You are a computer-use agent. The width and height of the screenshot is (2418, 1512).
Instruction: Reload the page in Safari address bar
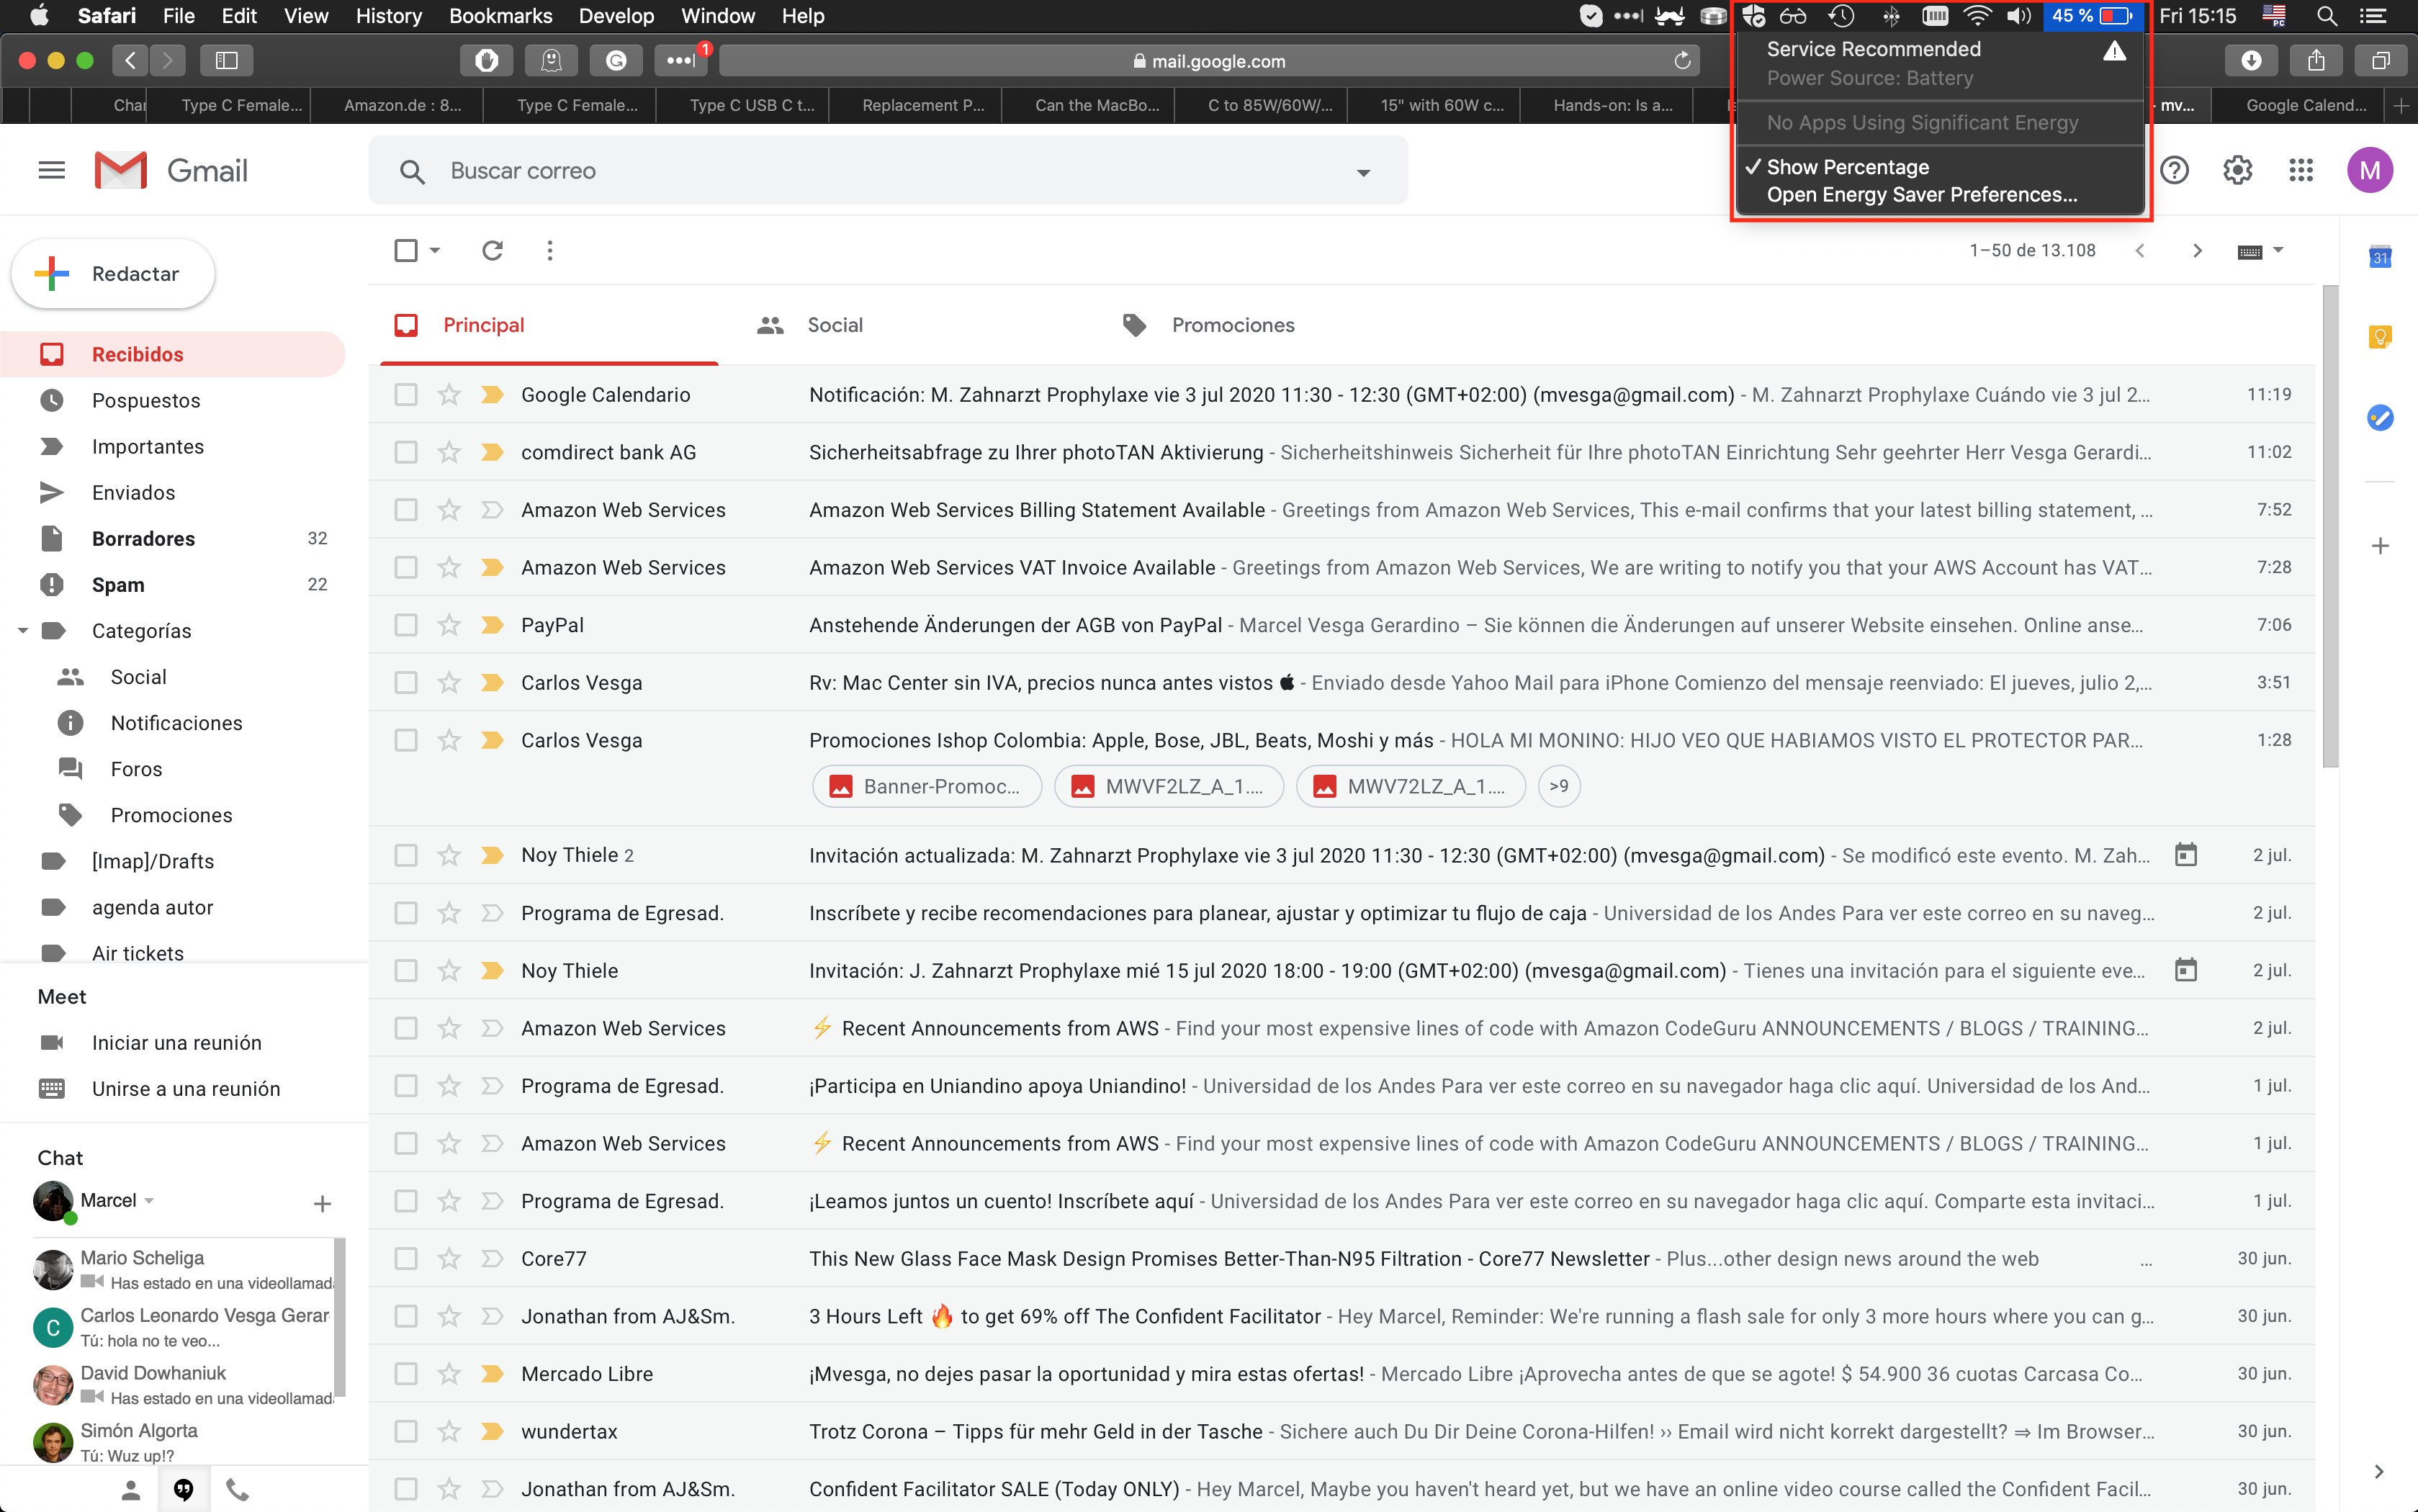click(1682, 61)
